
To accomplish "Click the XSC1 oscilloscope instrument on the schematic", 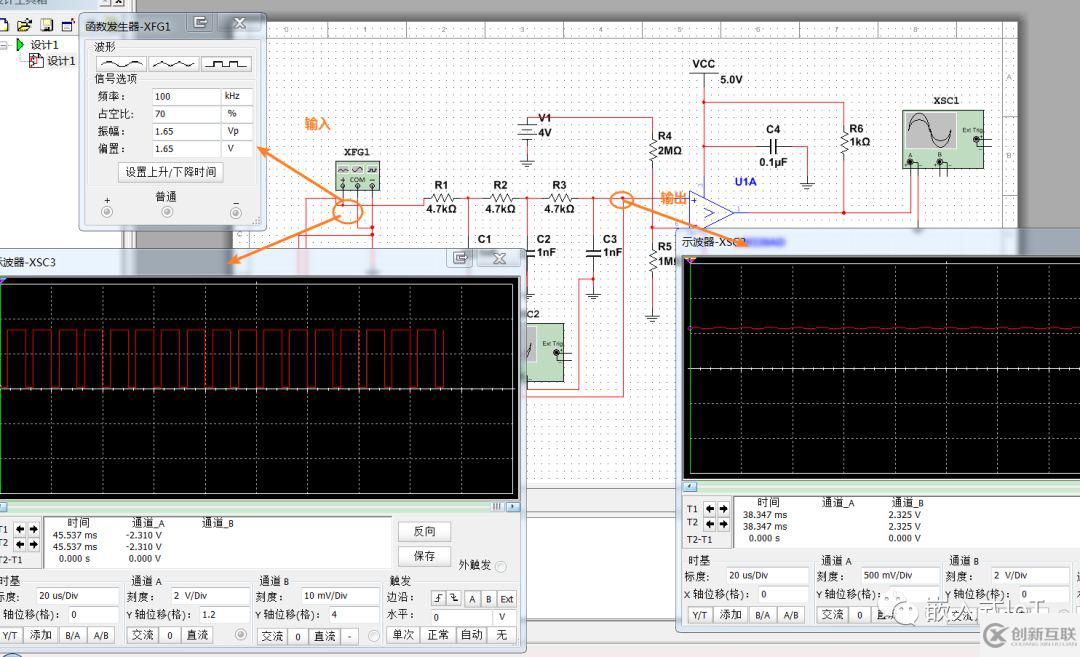I will pos(942,137).
